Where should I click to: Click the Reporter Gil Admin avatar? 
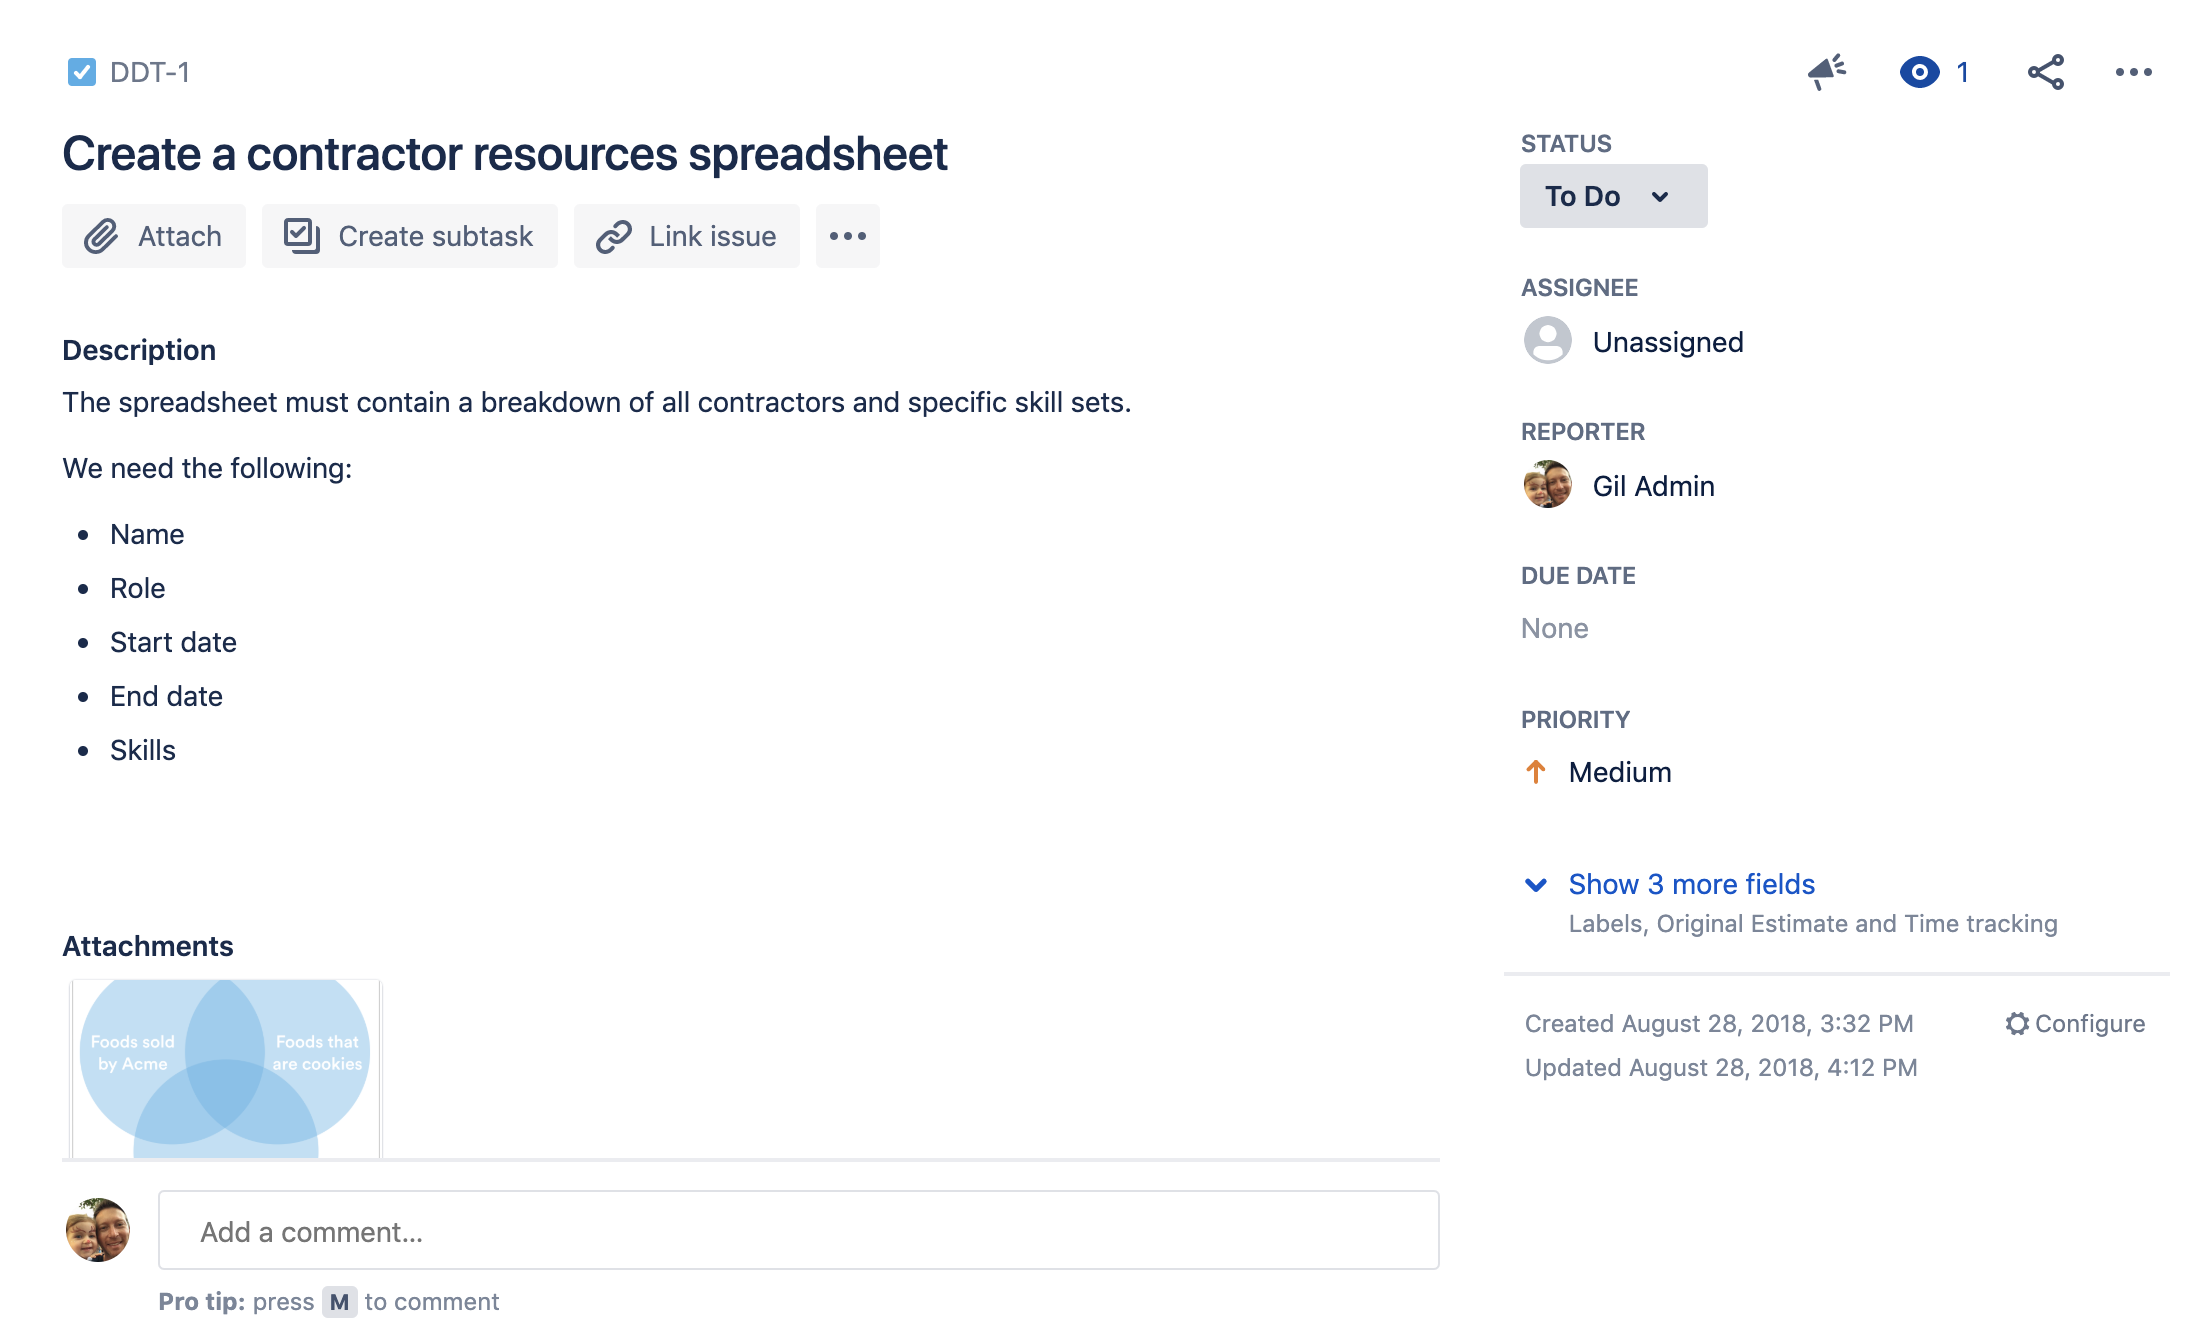(1546, 485)
